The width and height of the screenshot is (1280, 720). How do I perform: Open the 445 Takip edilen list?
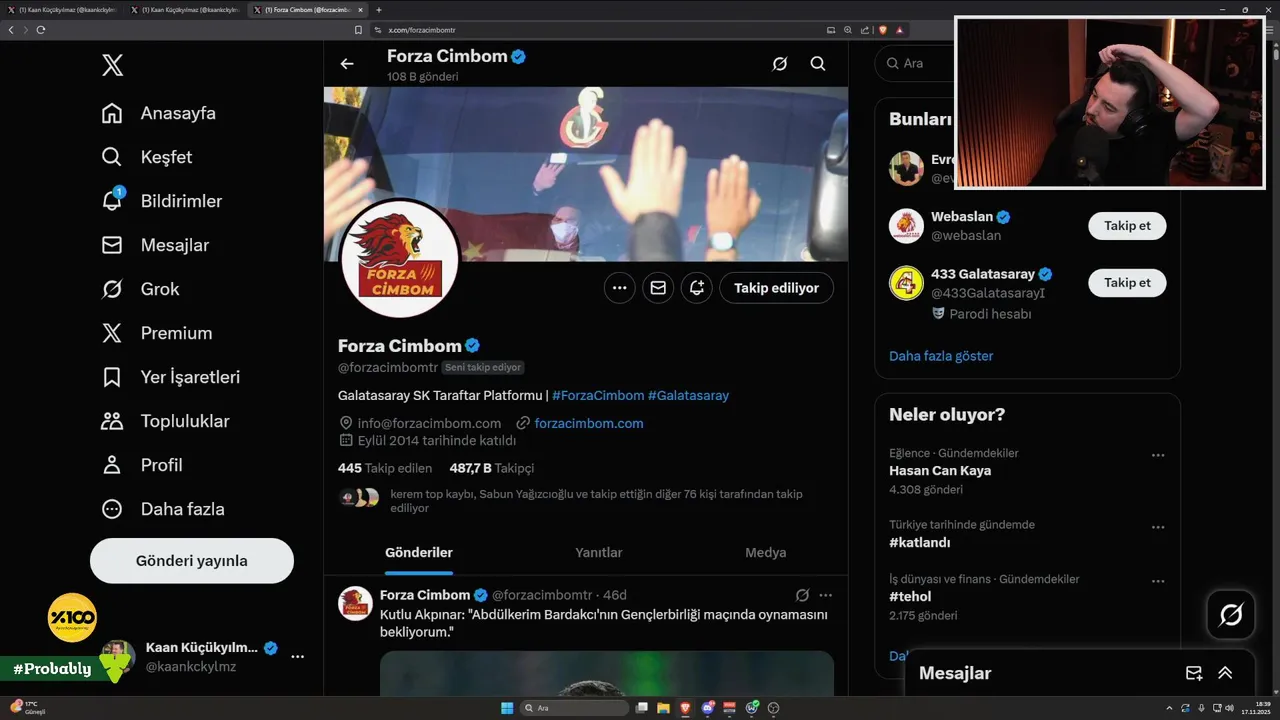point(385,468)
